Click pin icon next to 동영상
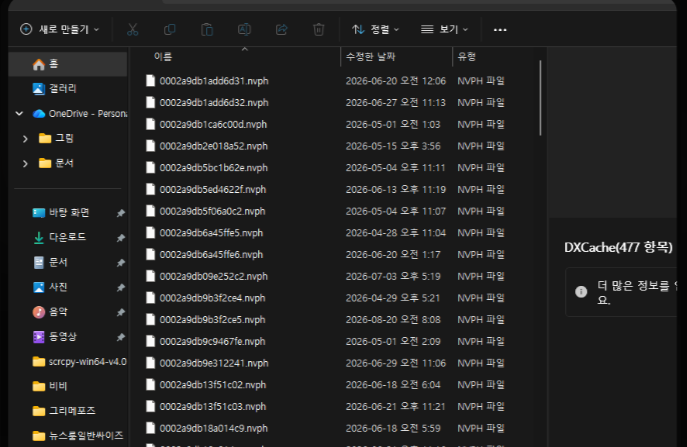Viewport: 687px width, 447px height. (120, 337)
